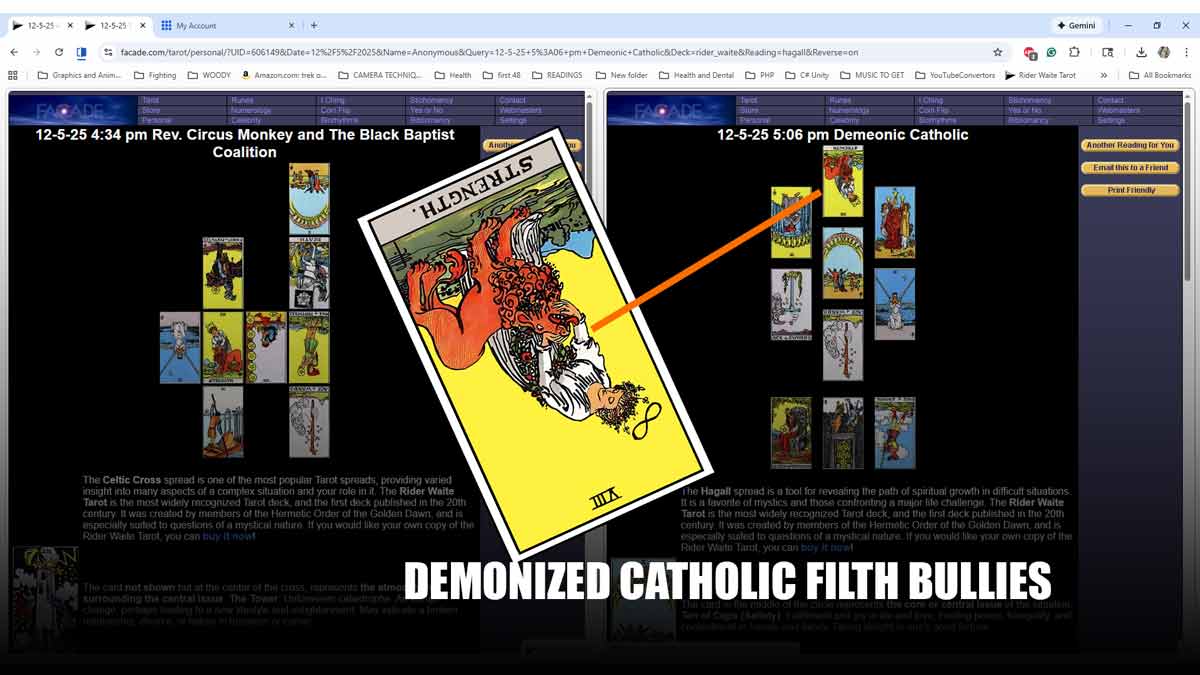Open the READINGS bookmark folder

pos(557,75)
